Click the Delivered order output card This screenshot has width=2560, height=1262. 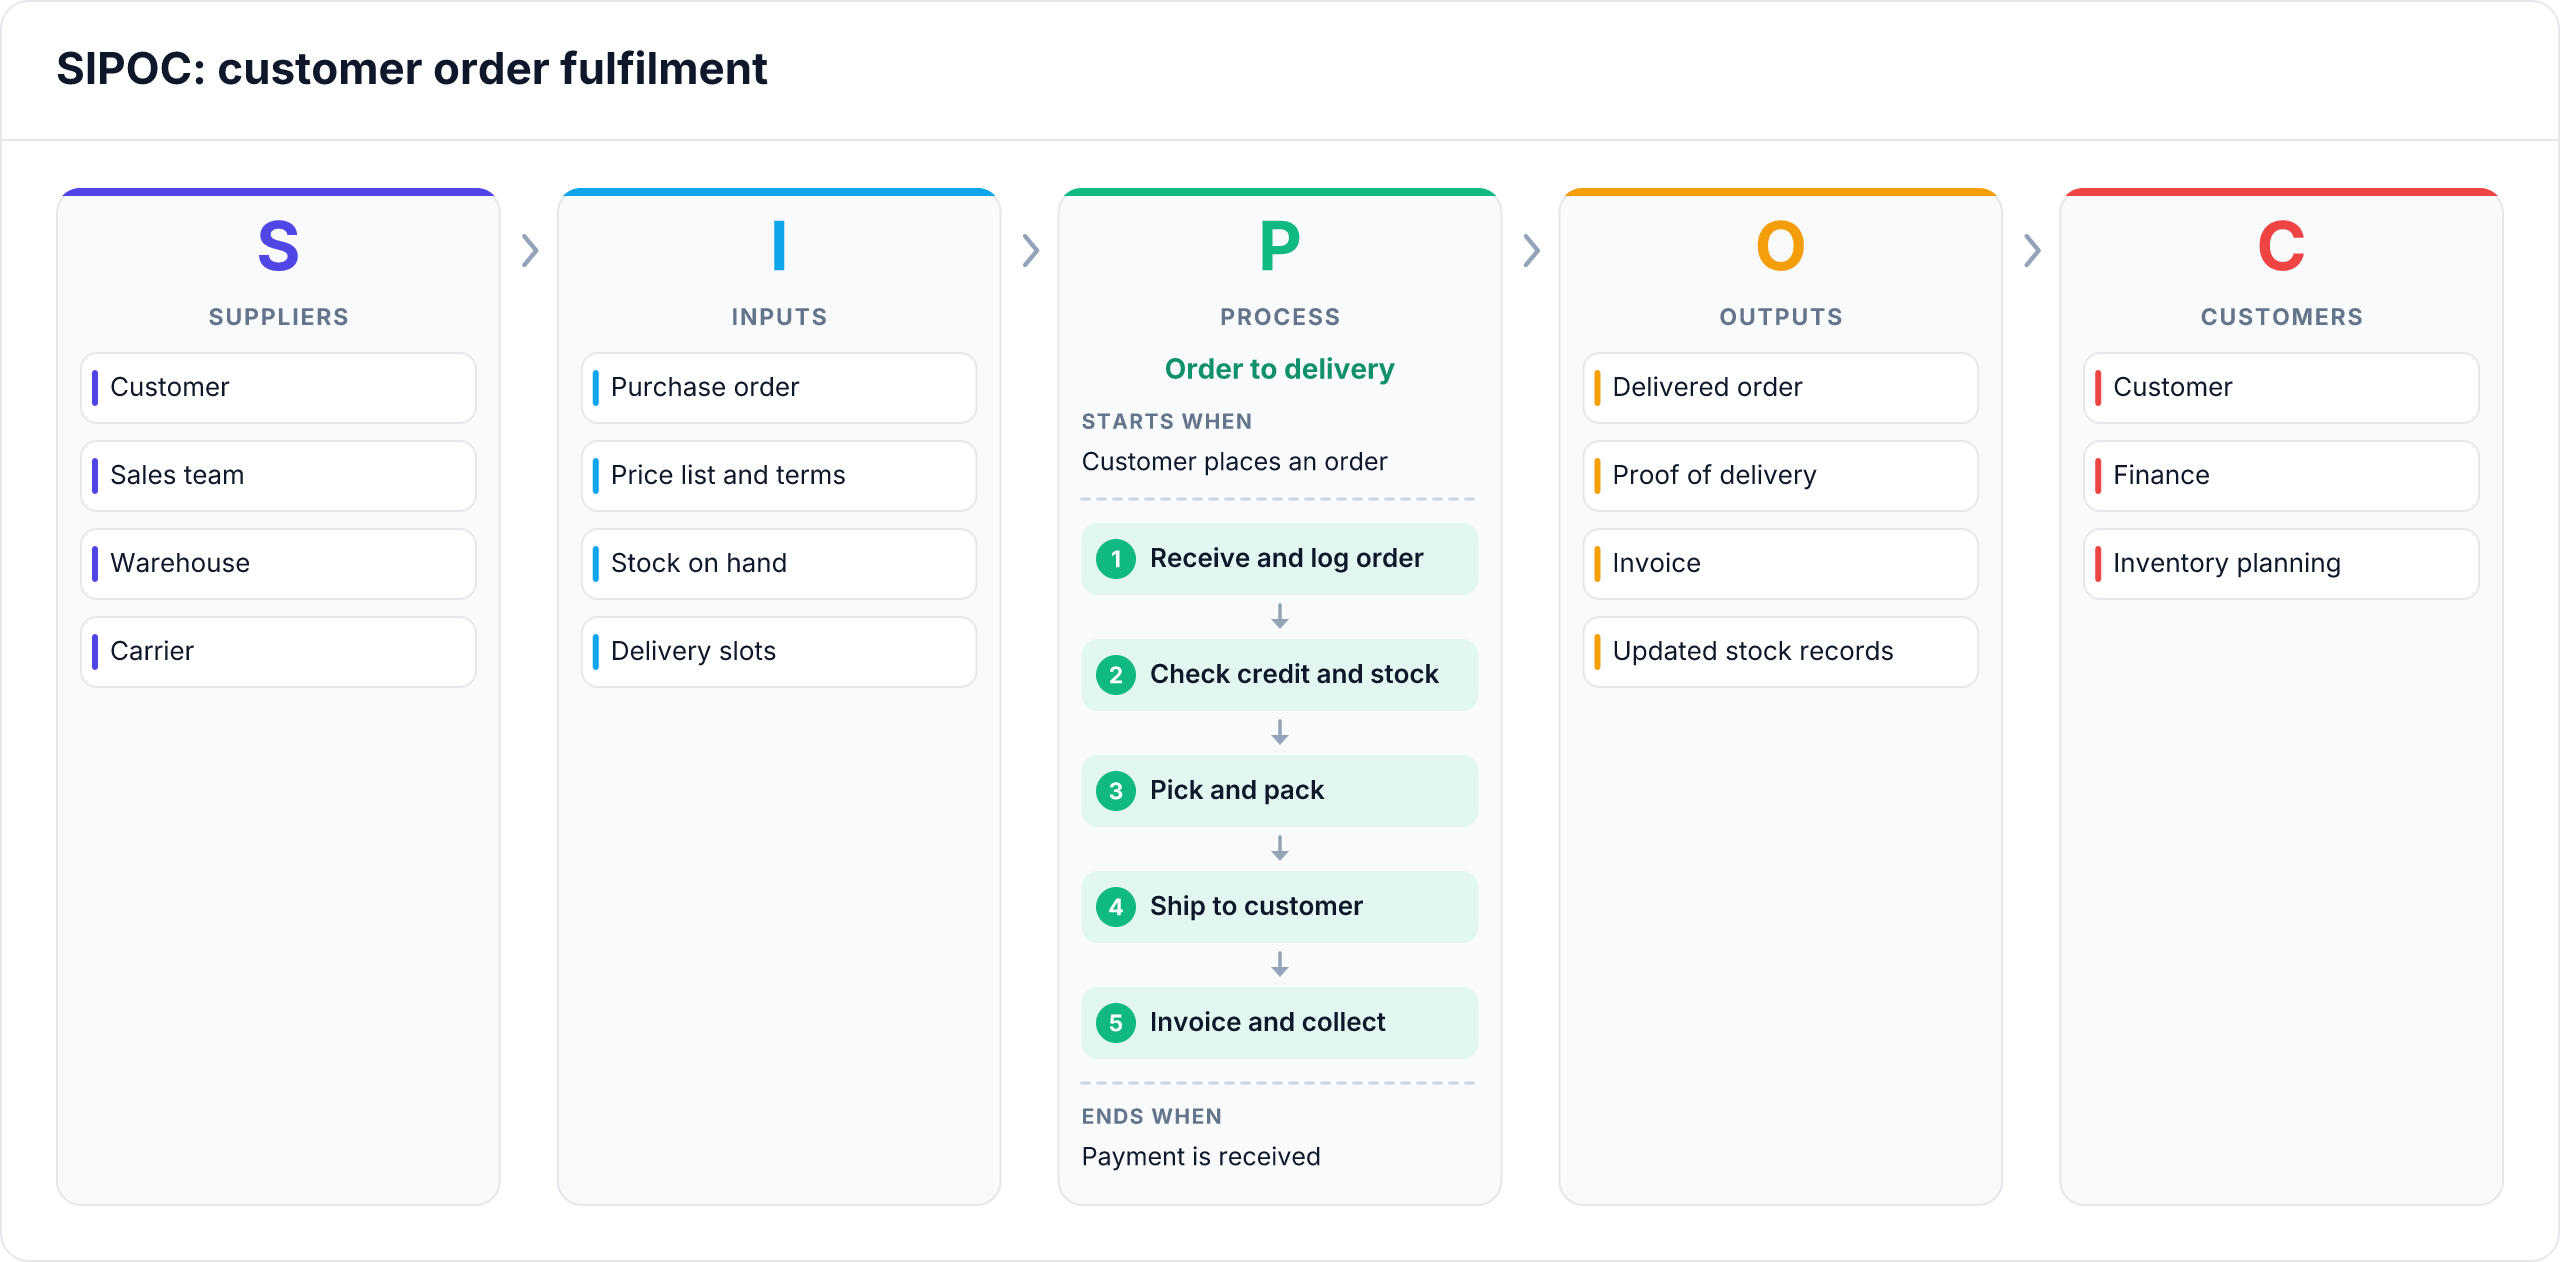click(x=1780, y=387)
